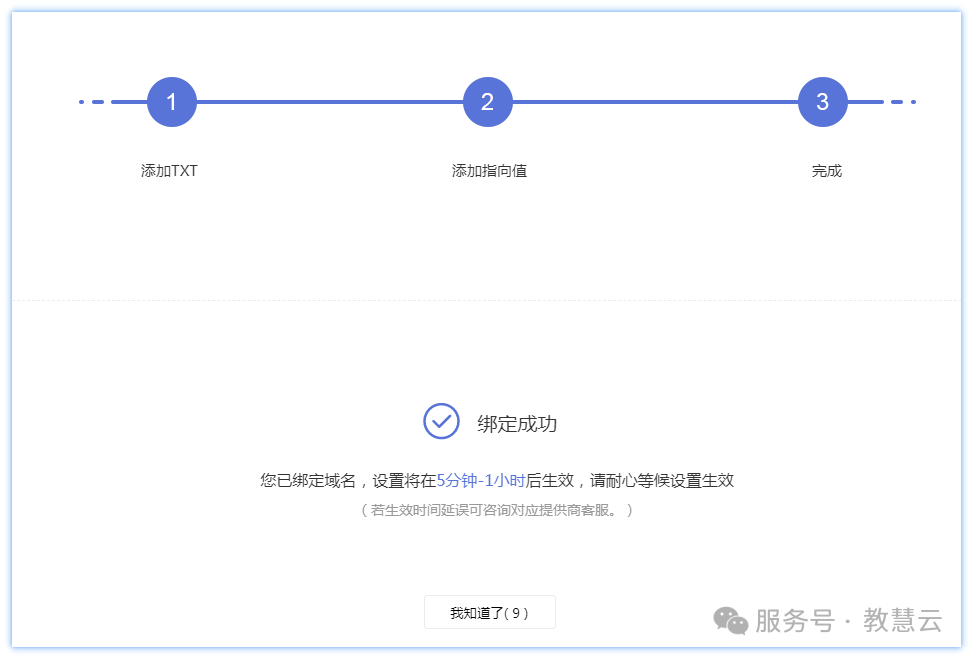Click the gray 若生效时间延误 note
Viewport: 973px width, 659px height.
click(497, 510)
